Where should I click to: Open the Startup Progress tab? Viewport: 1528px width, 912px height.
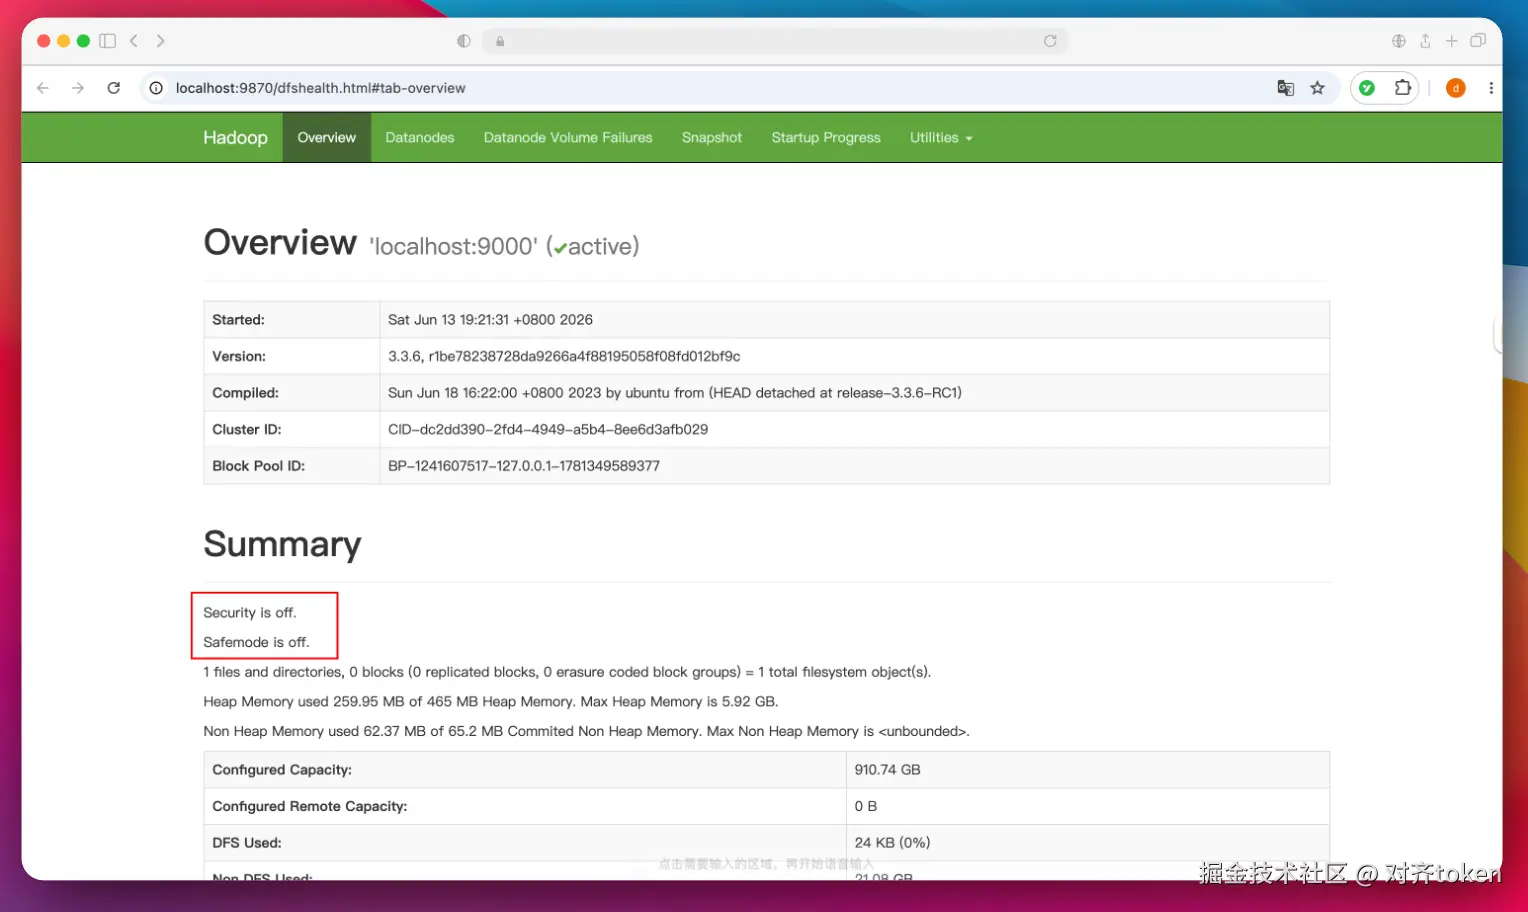[x=826, y=137]
